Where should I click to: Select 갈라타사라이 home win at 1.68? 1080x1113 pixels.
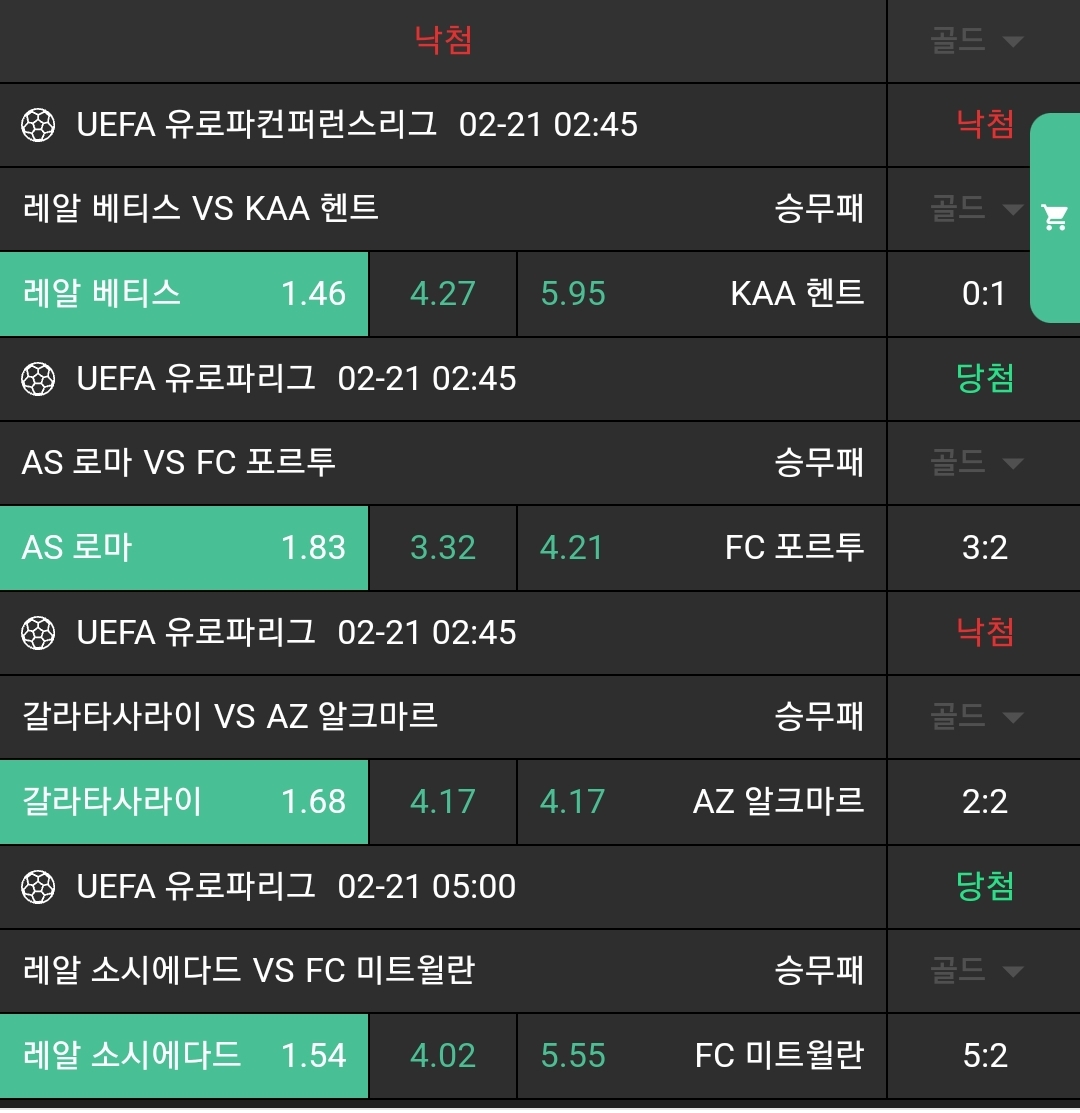[184, 802]
